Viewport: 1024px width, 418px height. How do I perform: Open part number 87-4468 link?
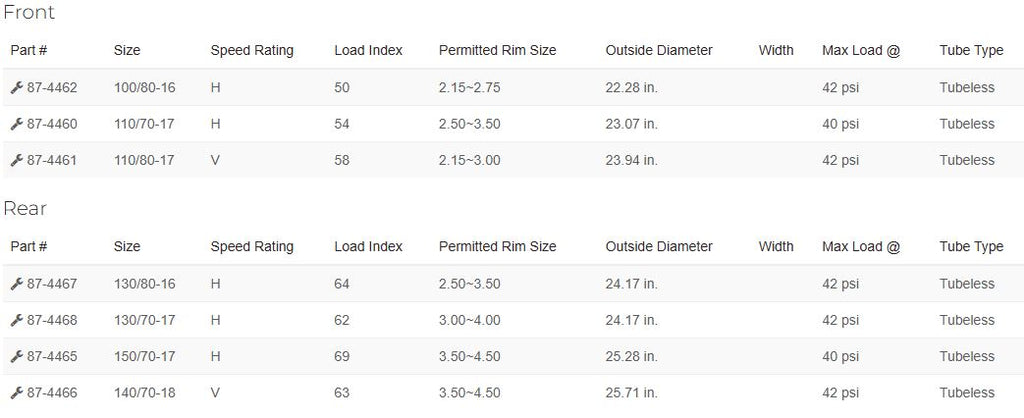52,320
